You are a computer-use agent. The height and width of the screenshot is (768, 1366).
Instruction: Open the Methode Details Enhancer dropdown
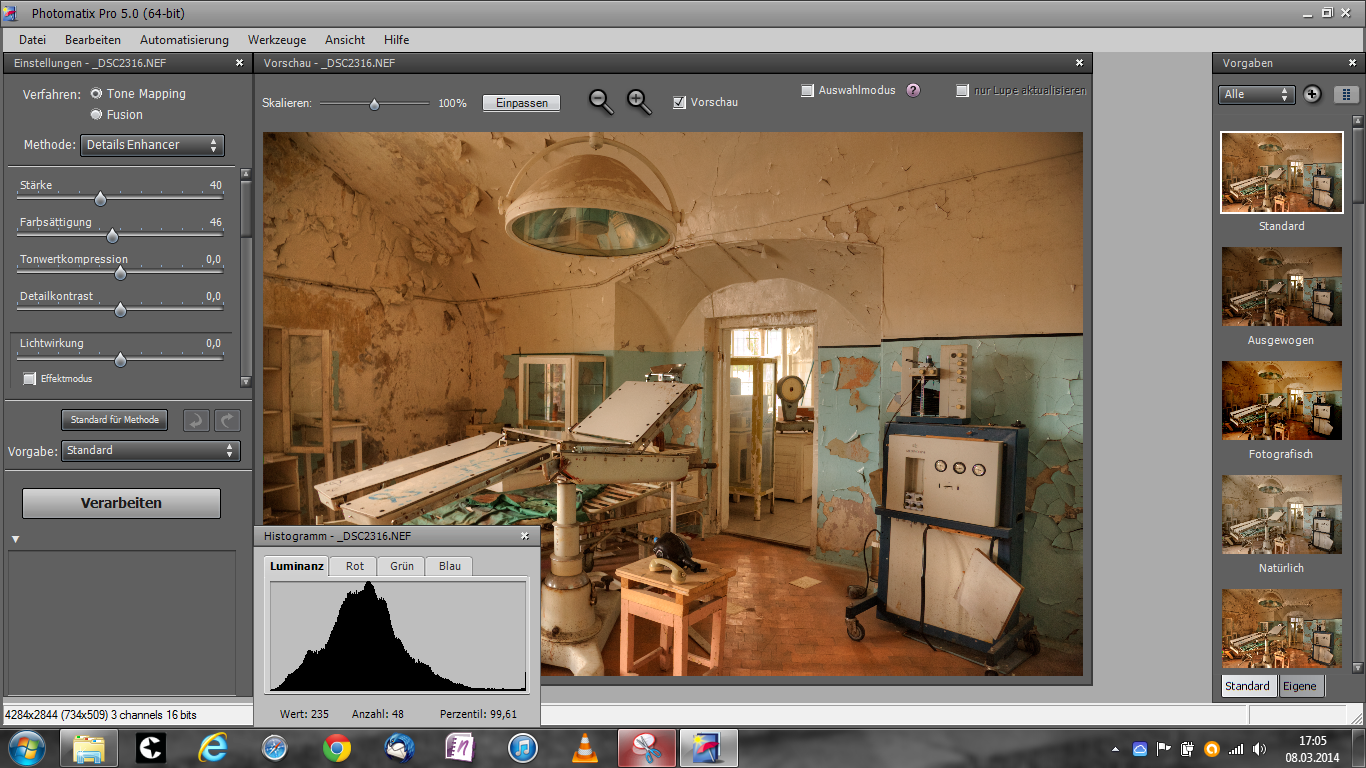[152, 145]
